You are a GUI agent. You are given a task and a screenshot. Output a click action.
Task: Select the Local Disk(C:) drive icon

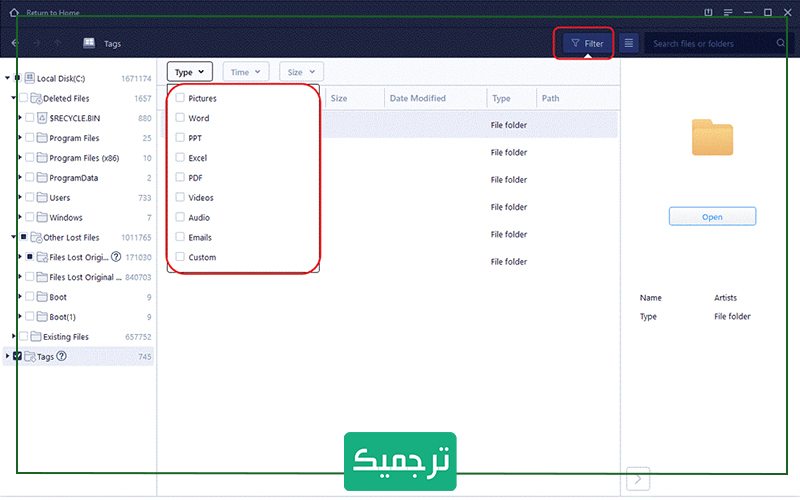click(x=30, y=78)
